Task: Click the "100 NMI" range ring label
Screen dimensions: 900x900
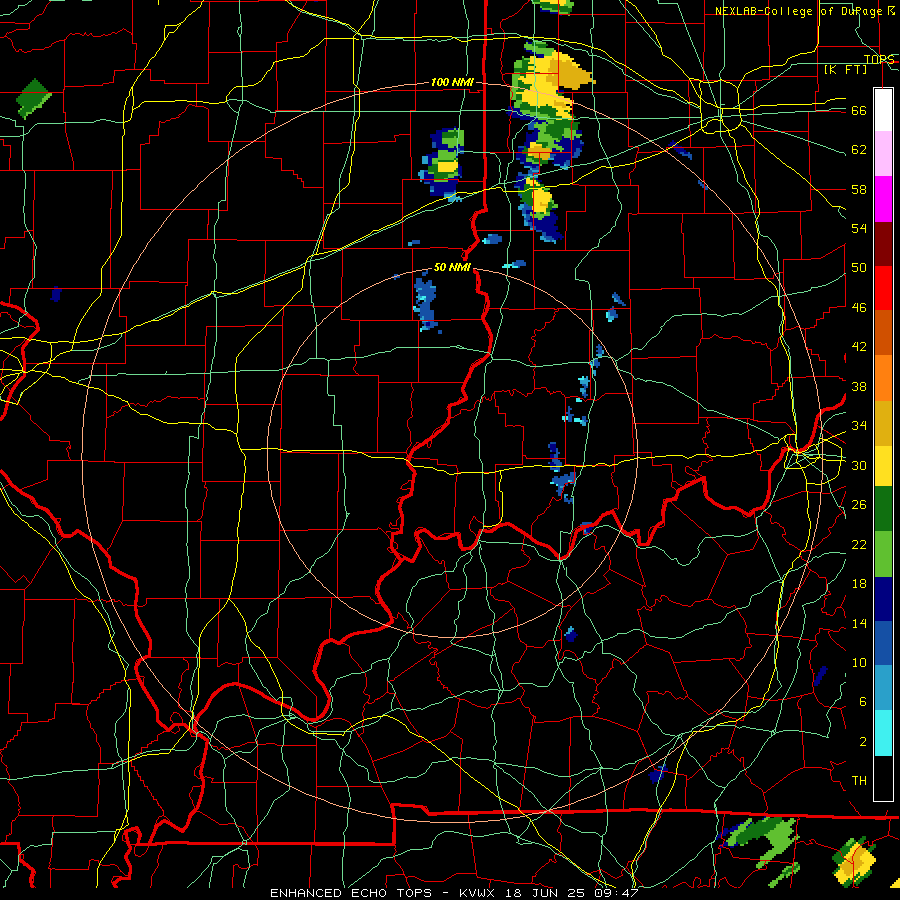Action: click(x=452, y=83)
